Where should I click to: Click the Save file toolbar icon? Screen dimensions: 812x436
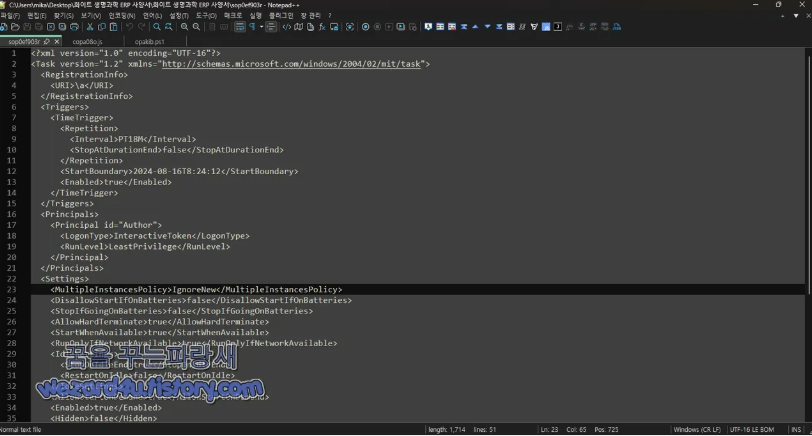click(x=27, y=27)
